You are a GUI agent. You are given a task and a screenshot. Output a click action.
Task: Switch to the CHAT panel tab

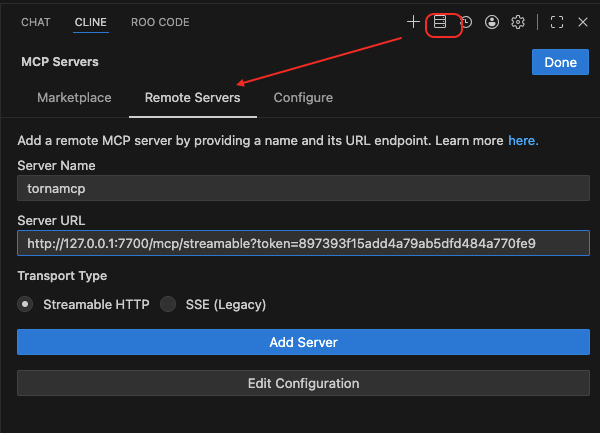pos(36,22)
